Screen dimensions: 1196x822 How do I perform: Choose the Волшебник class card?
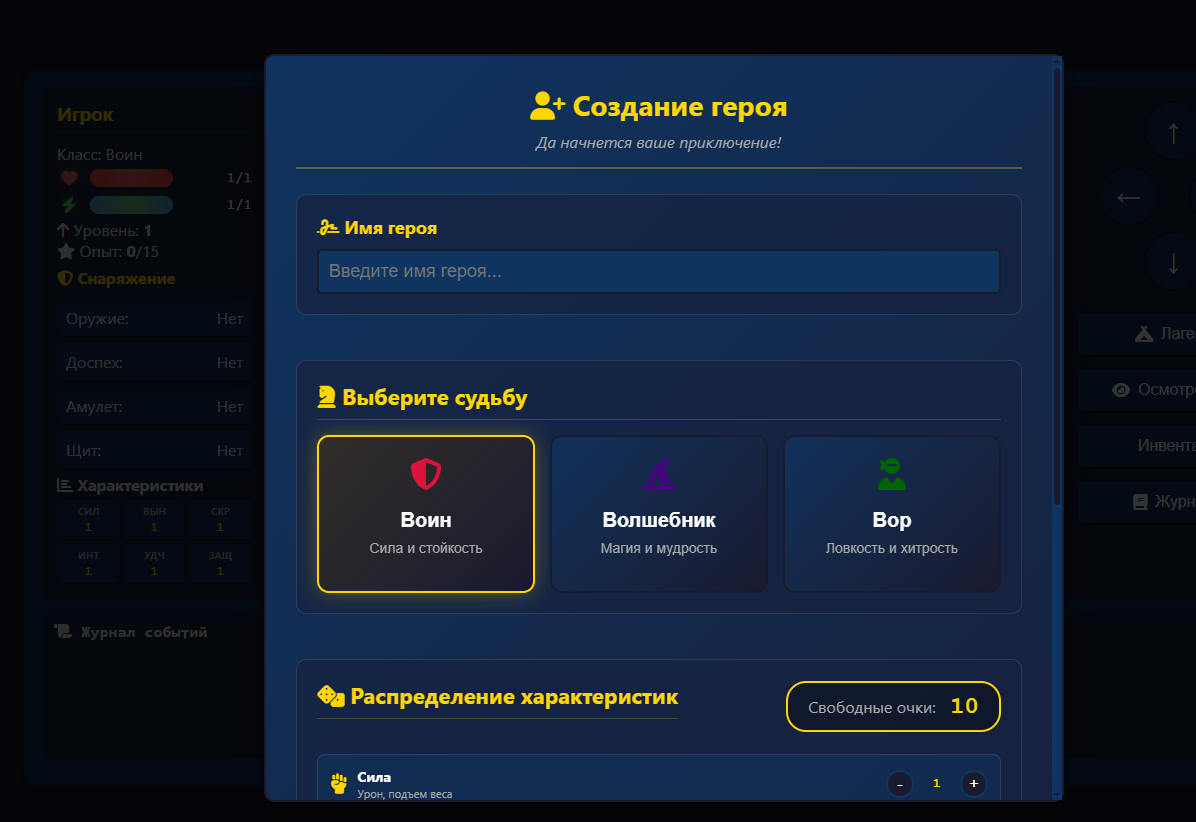659,514
